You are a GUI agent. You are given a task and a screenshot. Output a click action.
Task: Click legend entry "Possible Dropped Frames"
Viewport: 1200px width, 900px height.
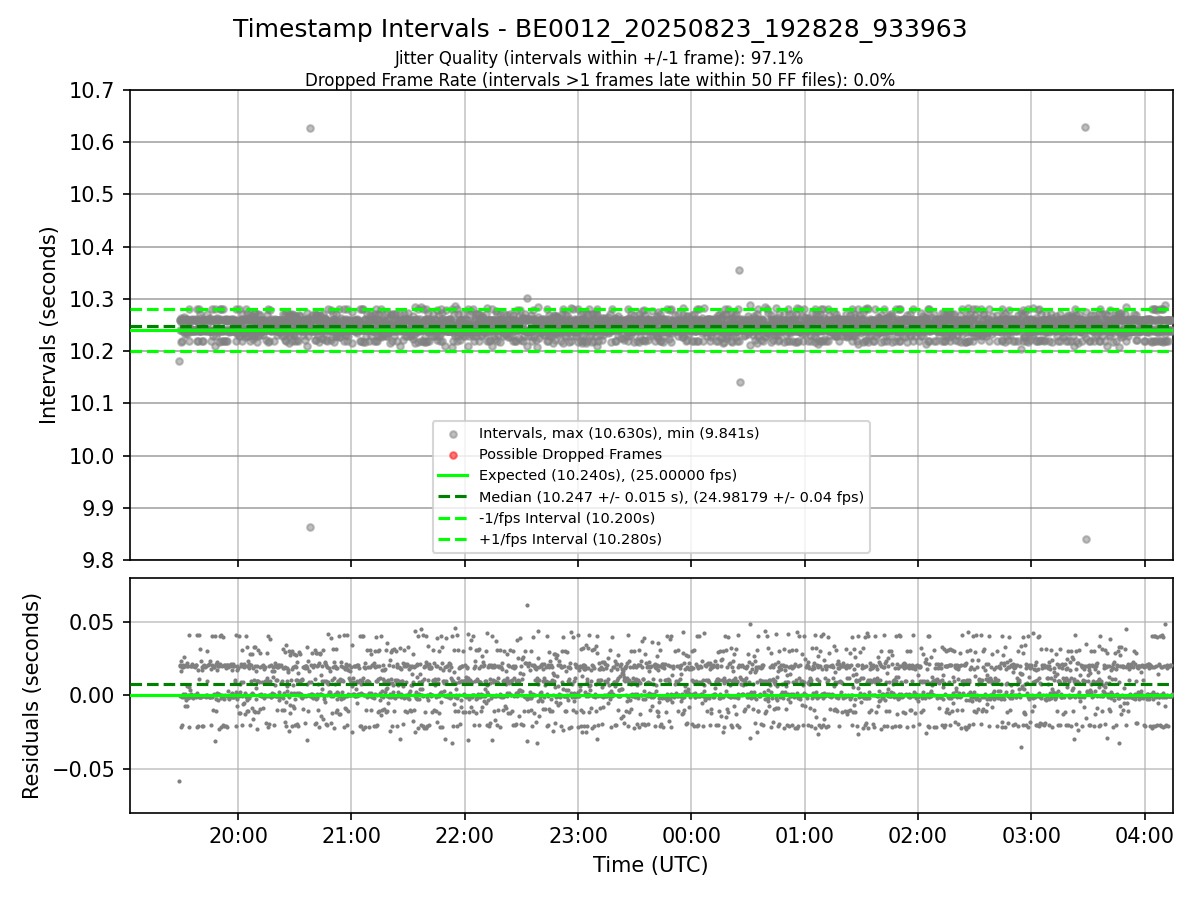point(570,454)
